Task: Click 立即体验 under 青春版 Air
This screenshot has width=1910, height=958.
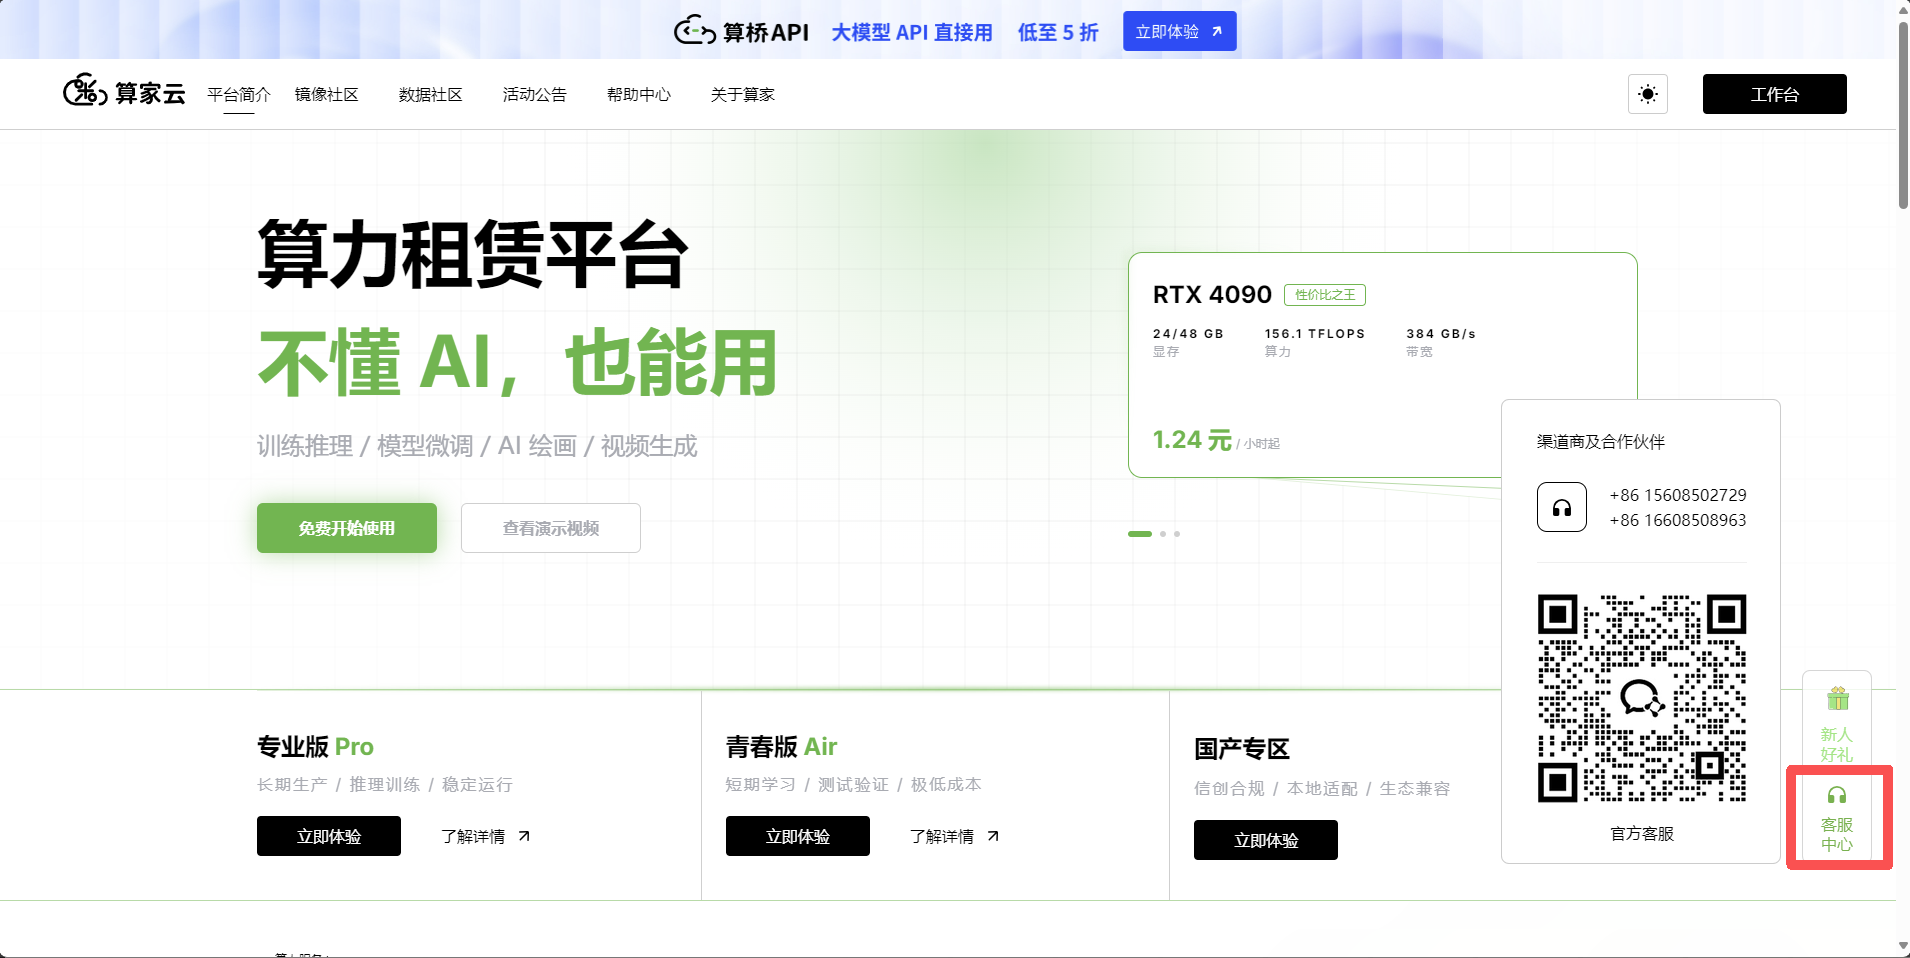Action: click(798, 836)
